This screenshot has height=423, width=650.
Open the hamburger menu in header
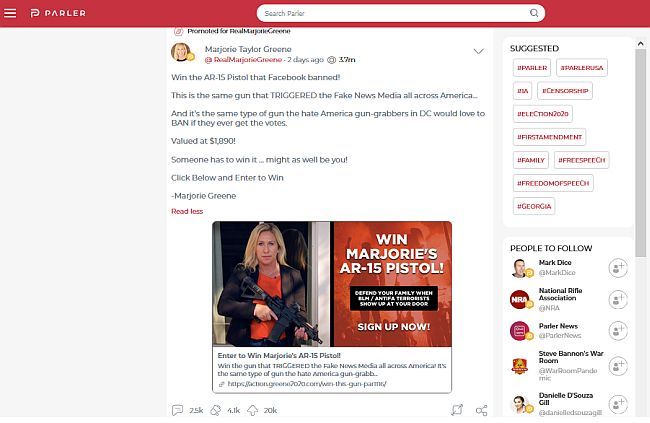pyautogui.click(x=10, y=13)
